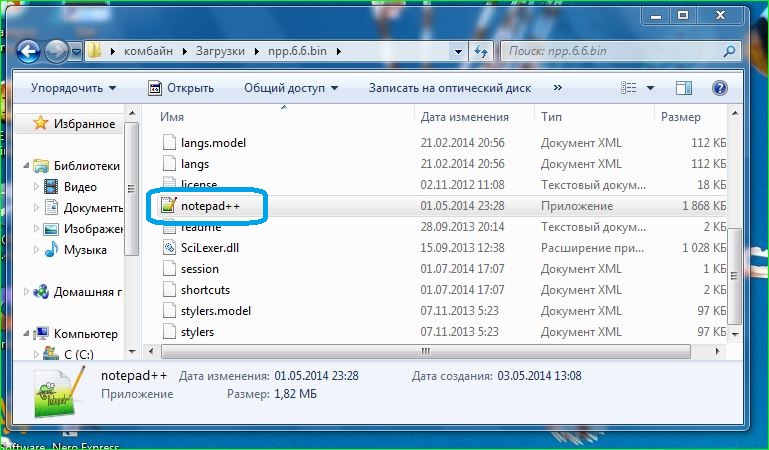Click the magnifier search icon
The width and height of the screenshot is (769, 450).
click(729, 51)
